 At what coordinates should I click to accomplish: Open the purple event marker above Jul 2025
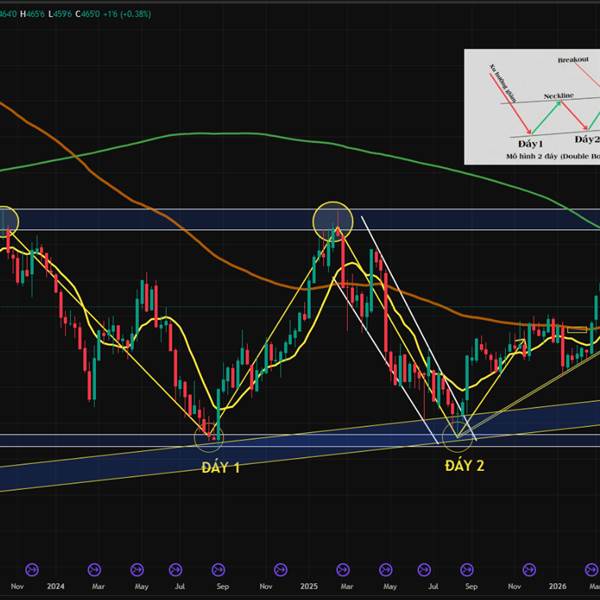click(x=424, y=569)
